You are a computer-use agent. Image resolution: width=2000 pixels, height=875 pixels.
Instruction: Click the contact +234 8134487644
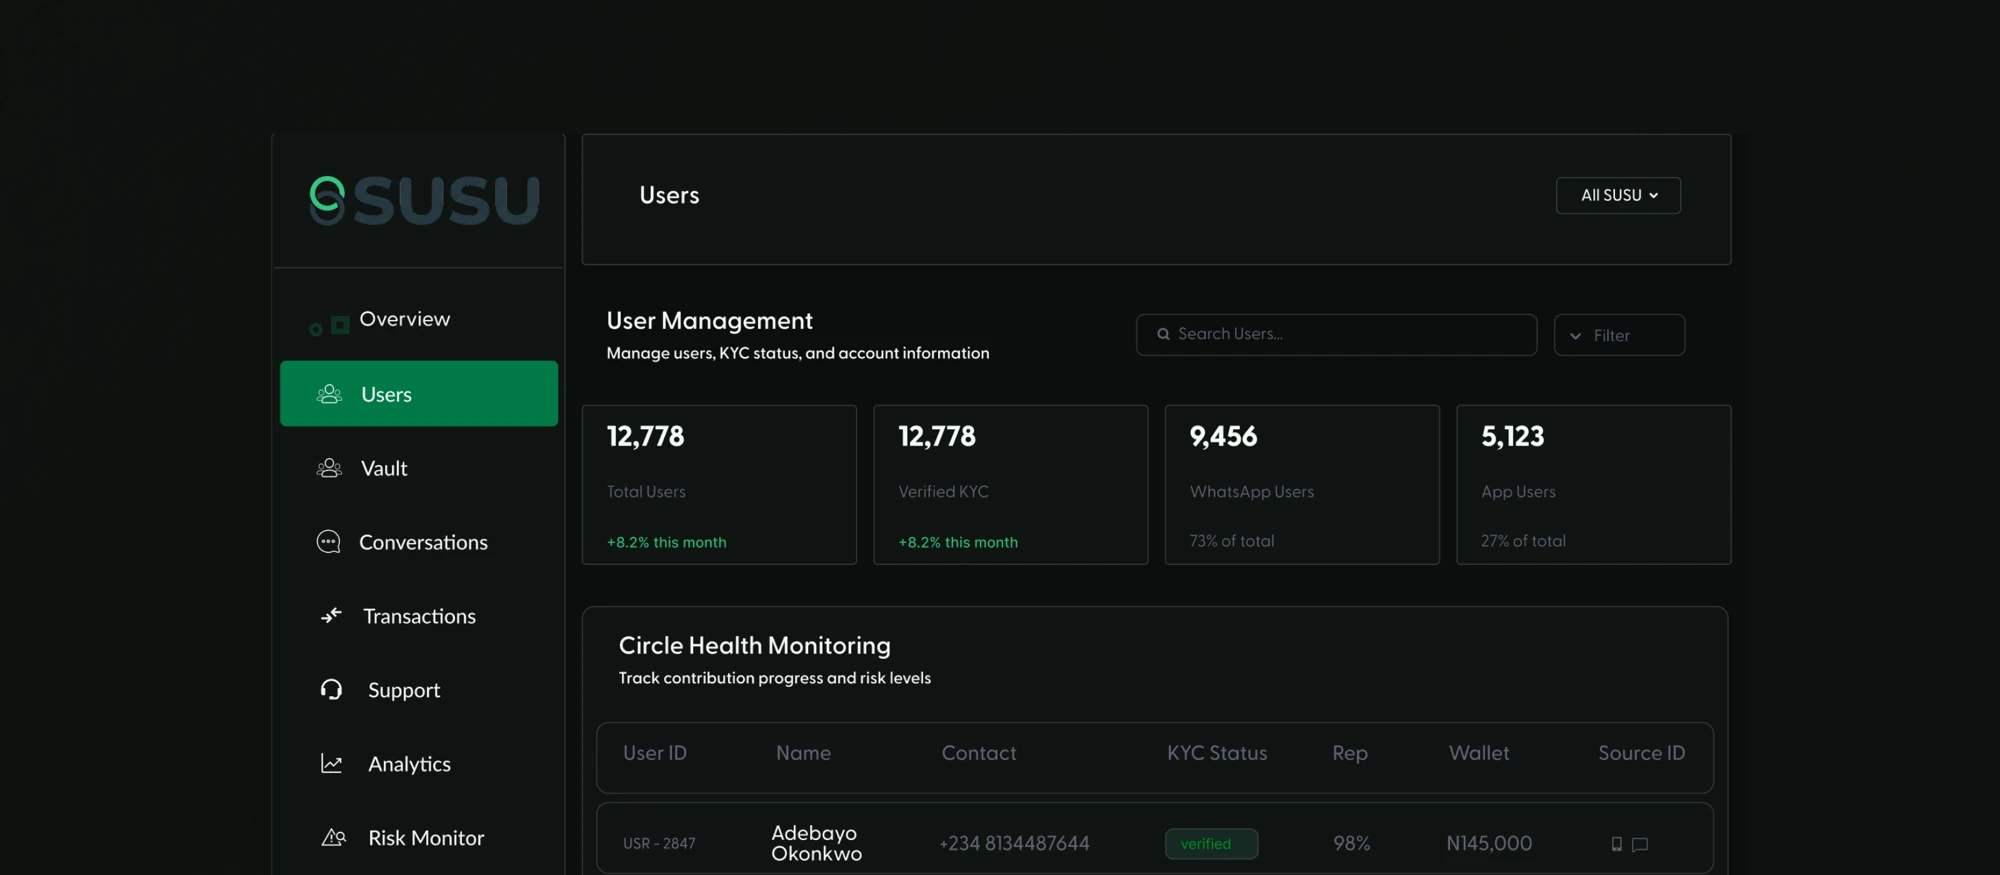click(1014, 844)
